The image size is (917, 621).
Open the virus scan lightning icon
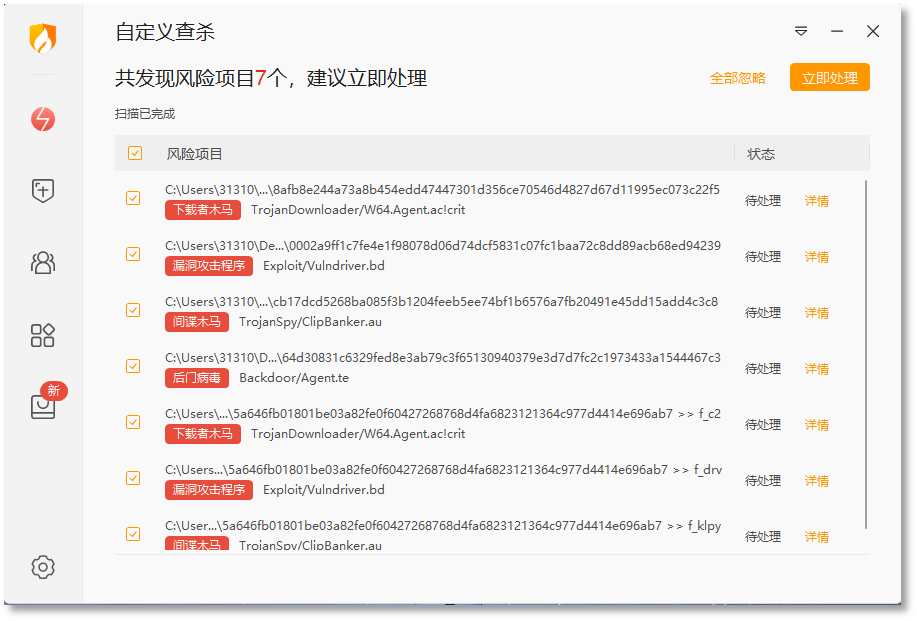tap(43, 119)
